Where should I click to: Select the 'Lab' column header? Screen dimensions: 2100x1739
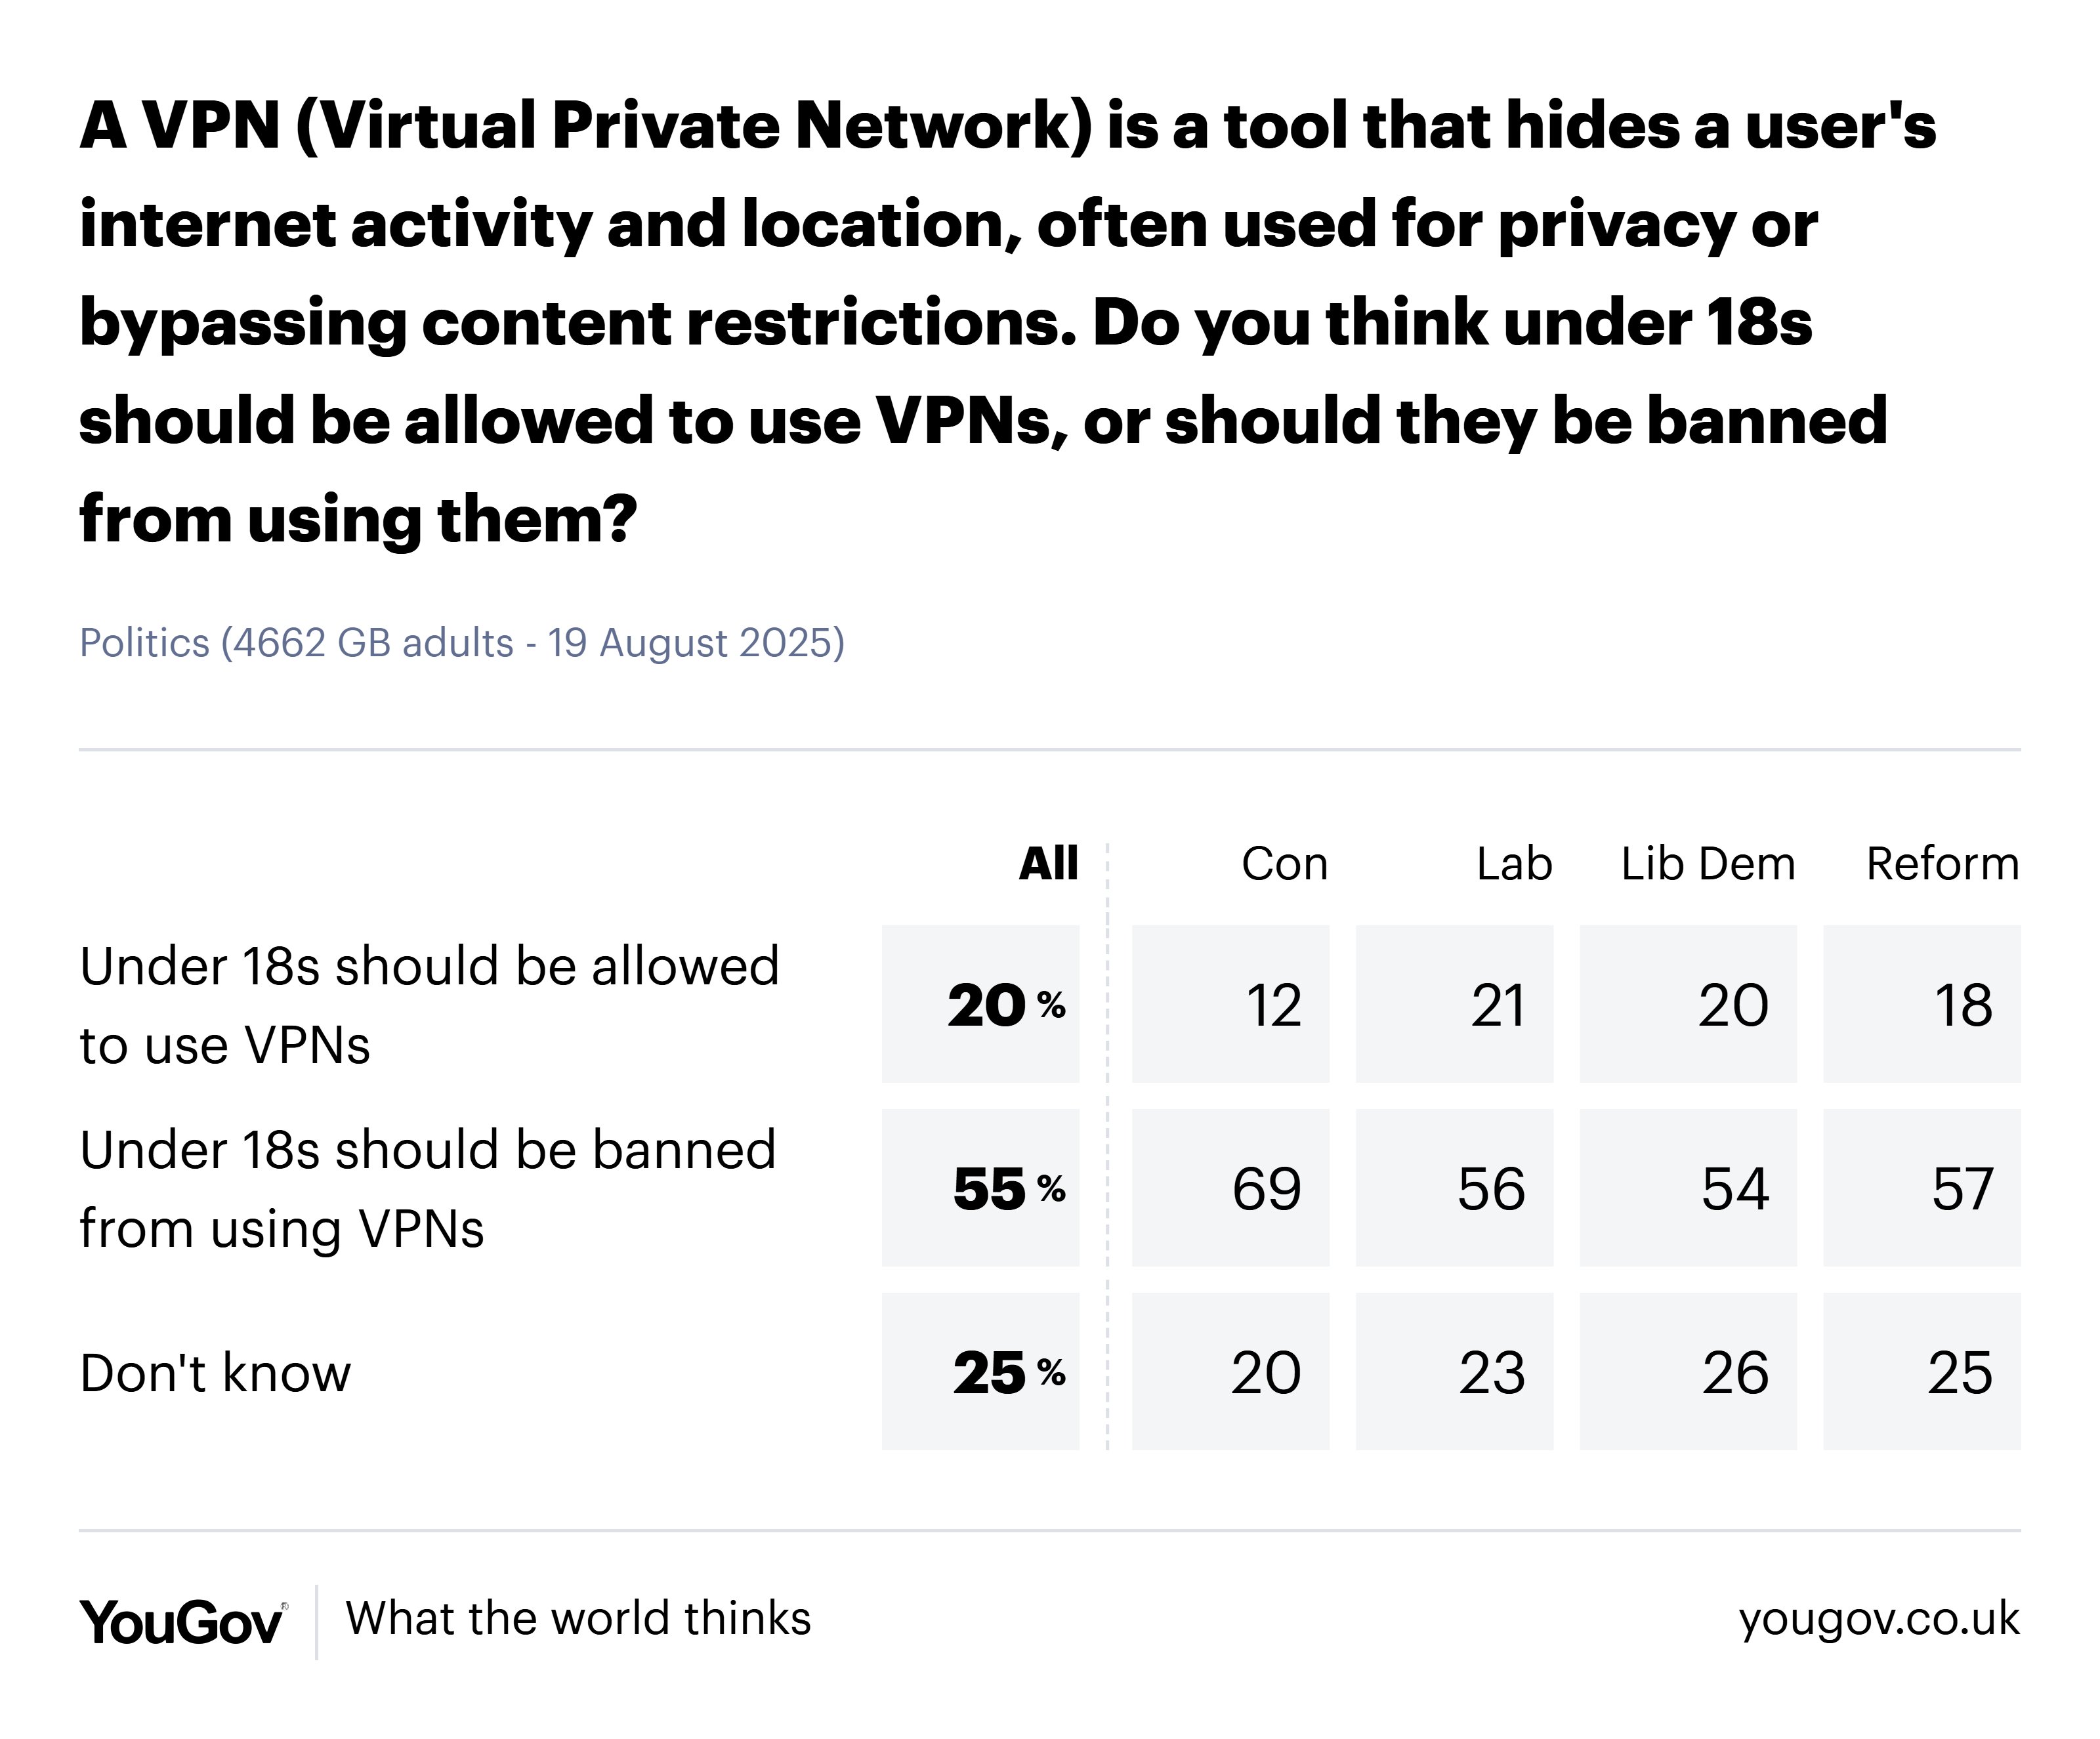click(x=1514, y=864)
